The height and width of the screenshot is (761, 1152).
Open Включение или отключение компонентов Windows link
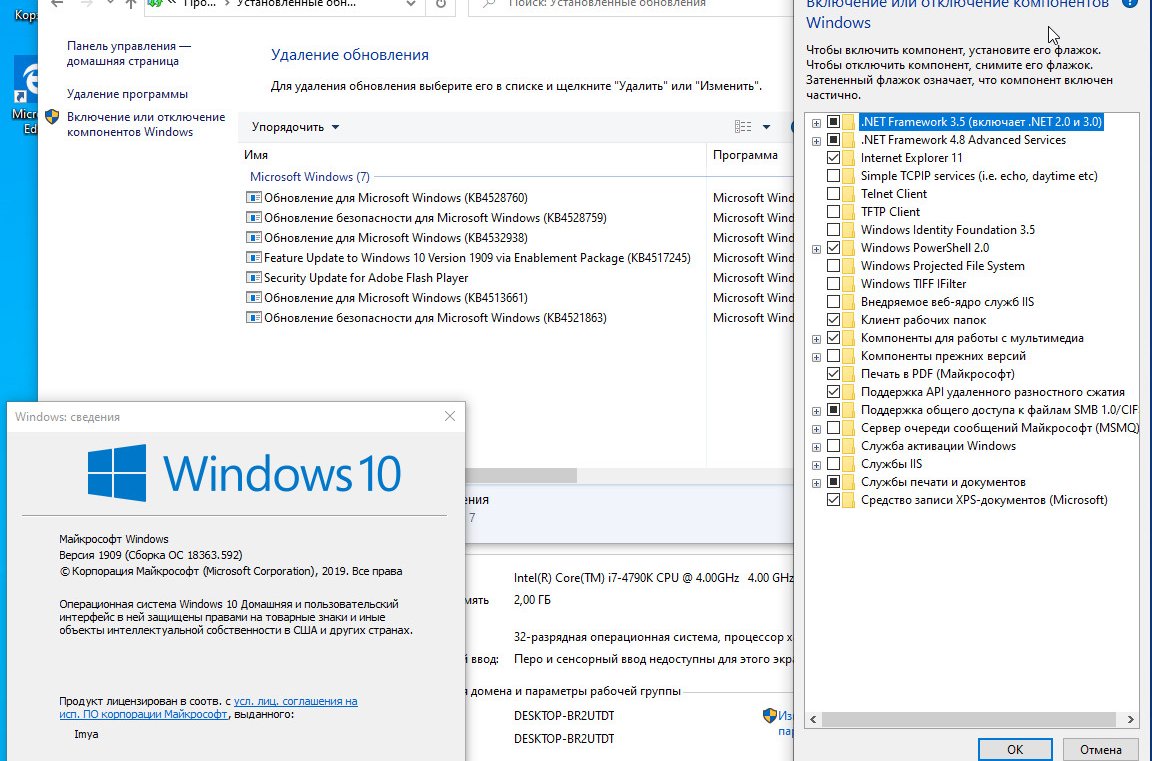point(145,124)
